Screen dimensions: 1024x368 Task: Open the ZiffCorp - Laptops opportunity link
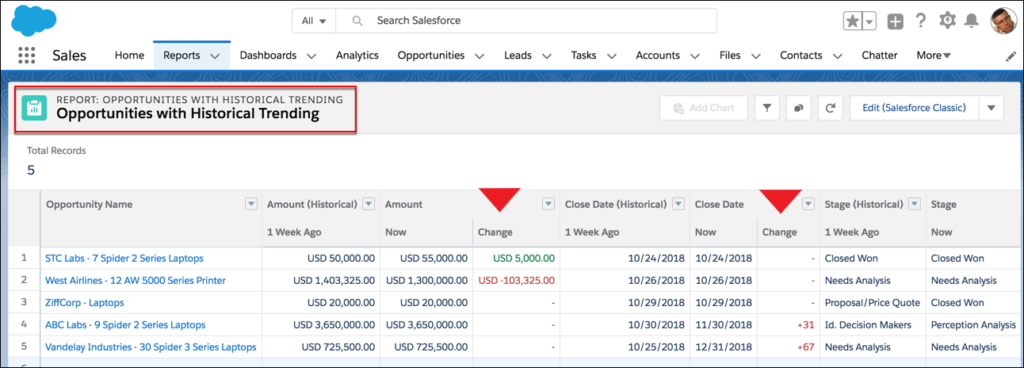[x=84, y=303]
